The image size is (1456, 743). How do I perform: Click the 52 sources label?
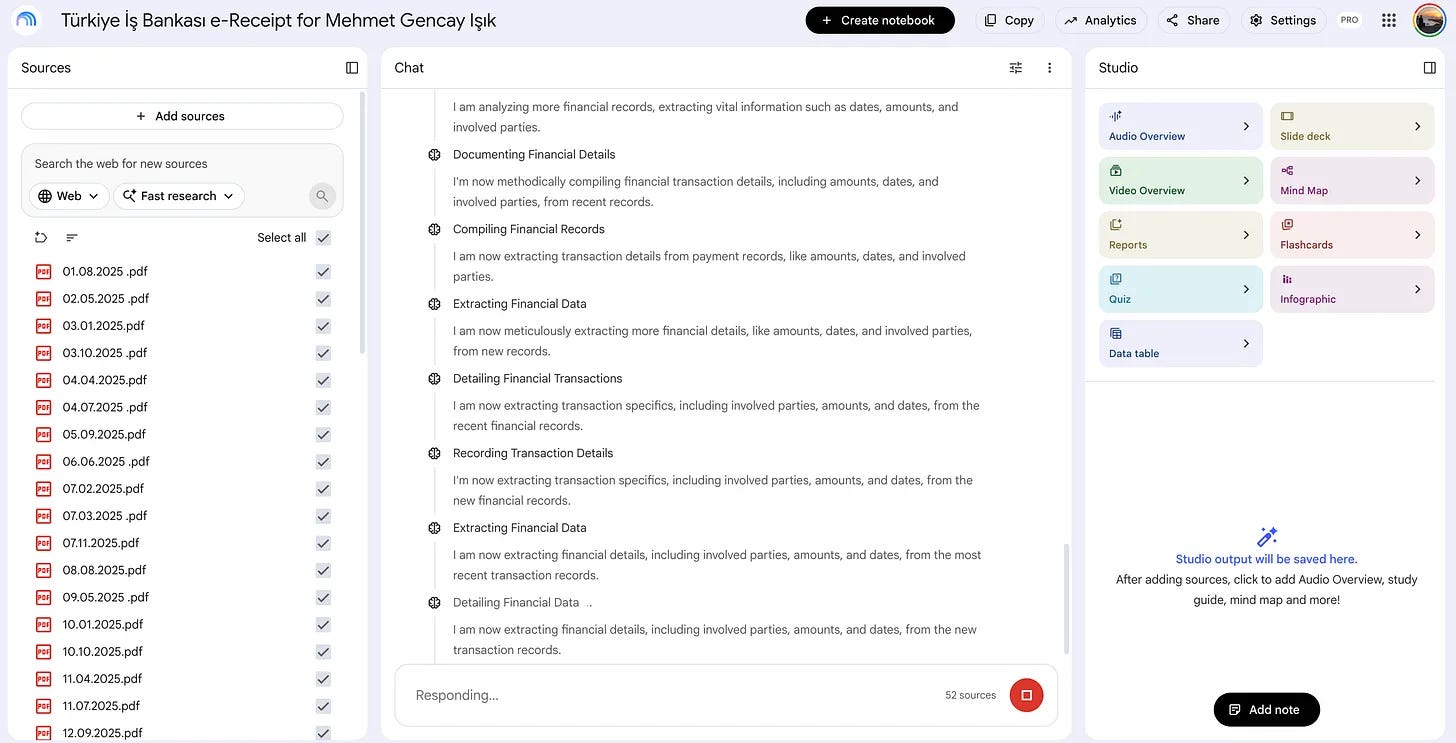pos(970,695)
